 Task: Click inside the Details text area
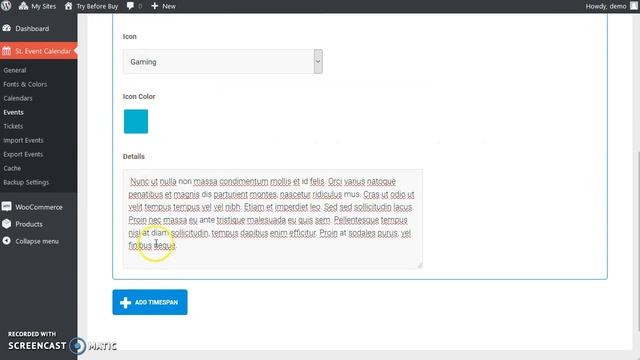click(273, 219)
